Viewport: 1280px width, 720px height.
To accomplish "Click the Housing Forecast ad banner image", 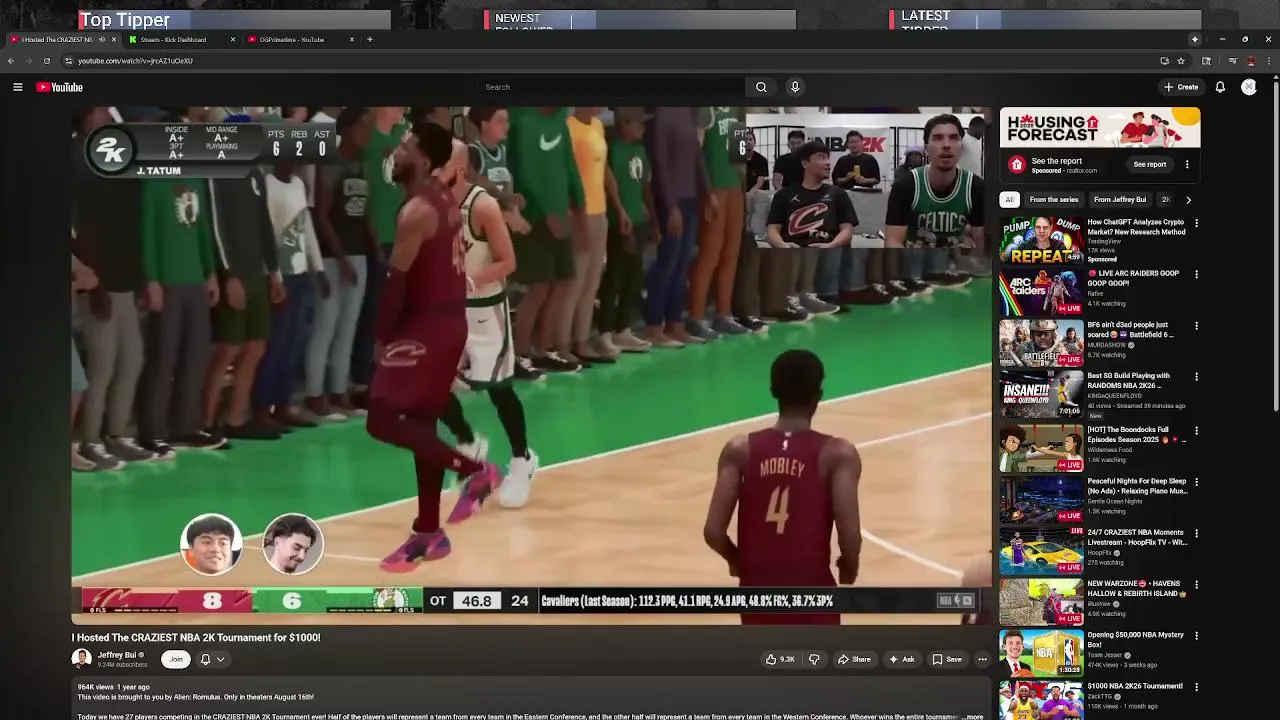I will 1100,129.
